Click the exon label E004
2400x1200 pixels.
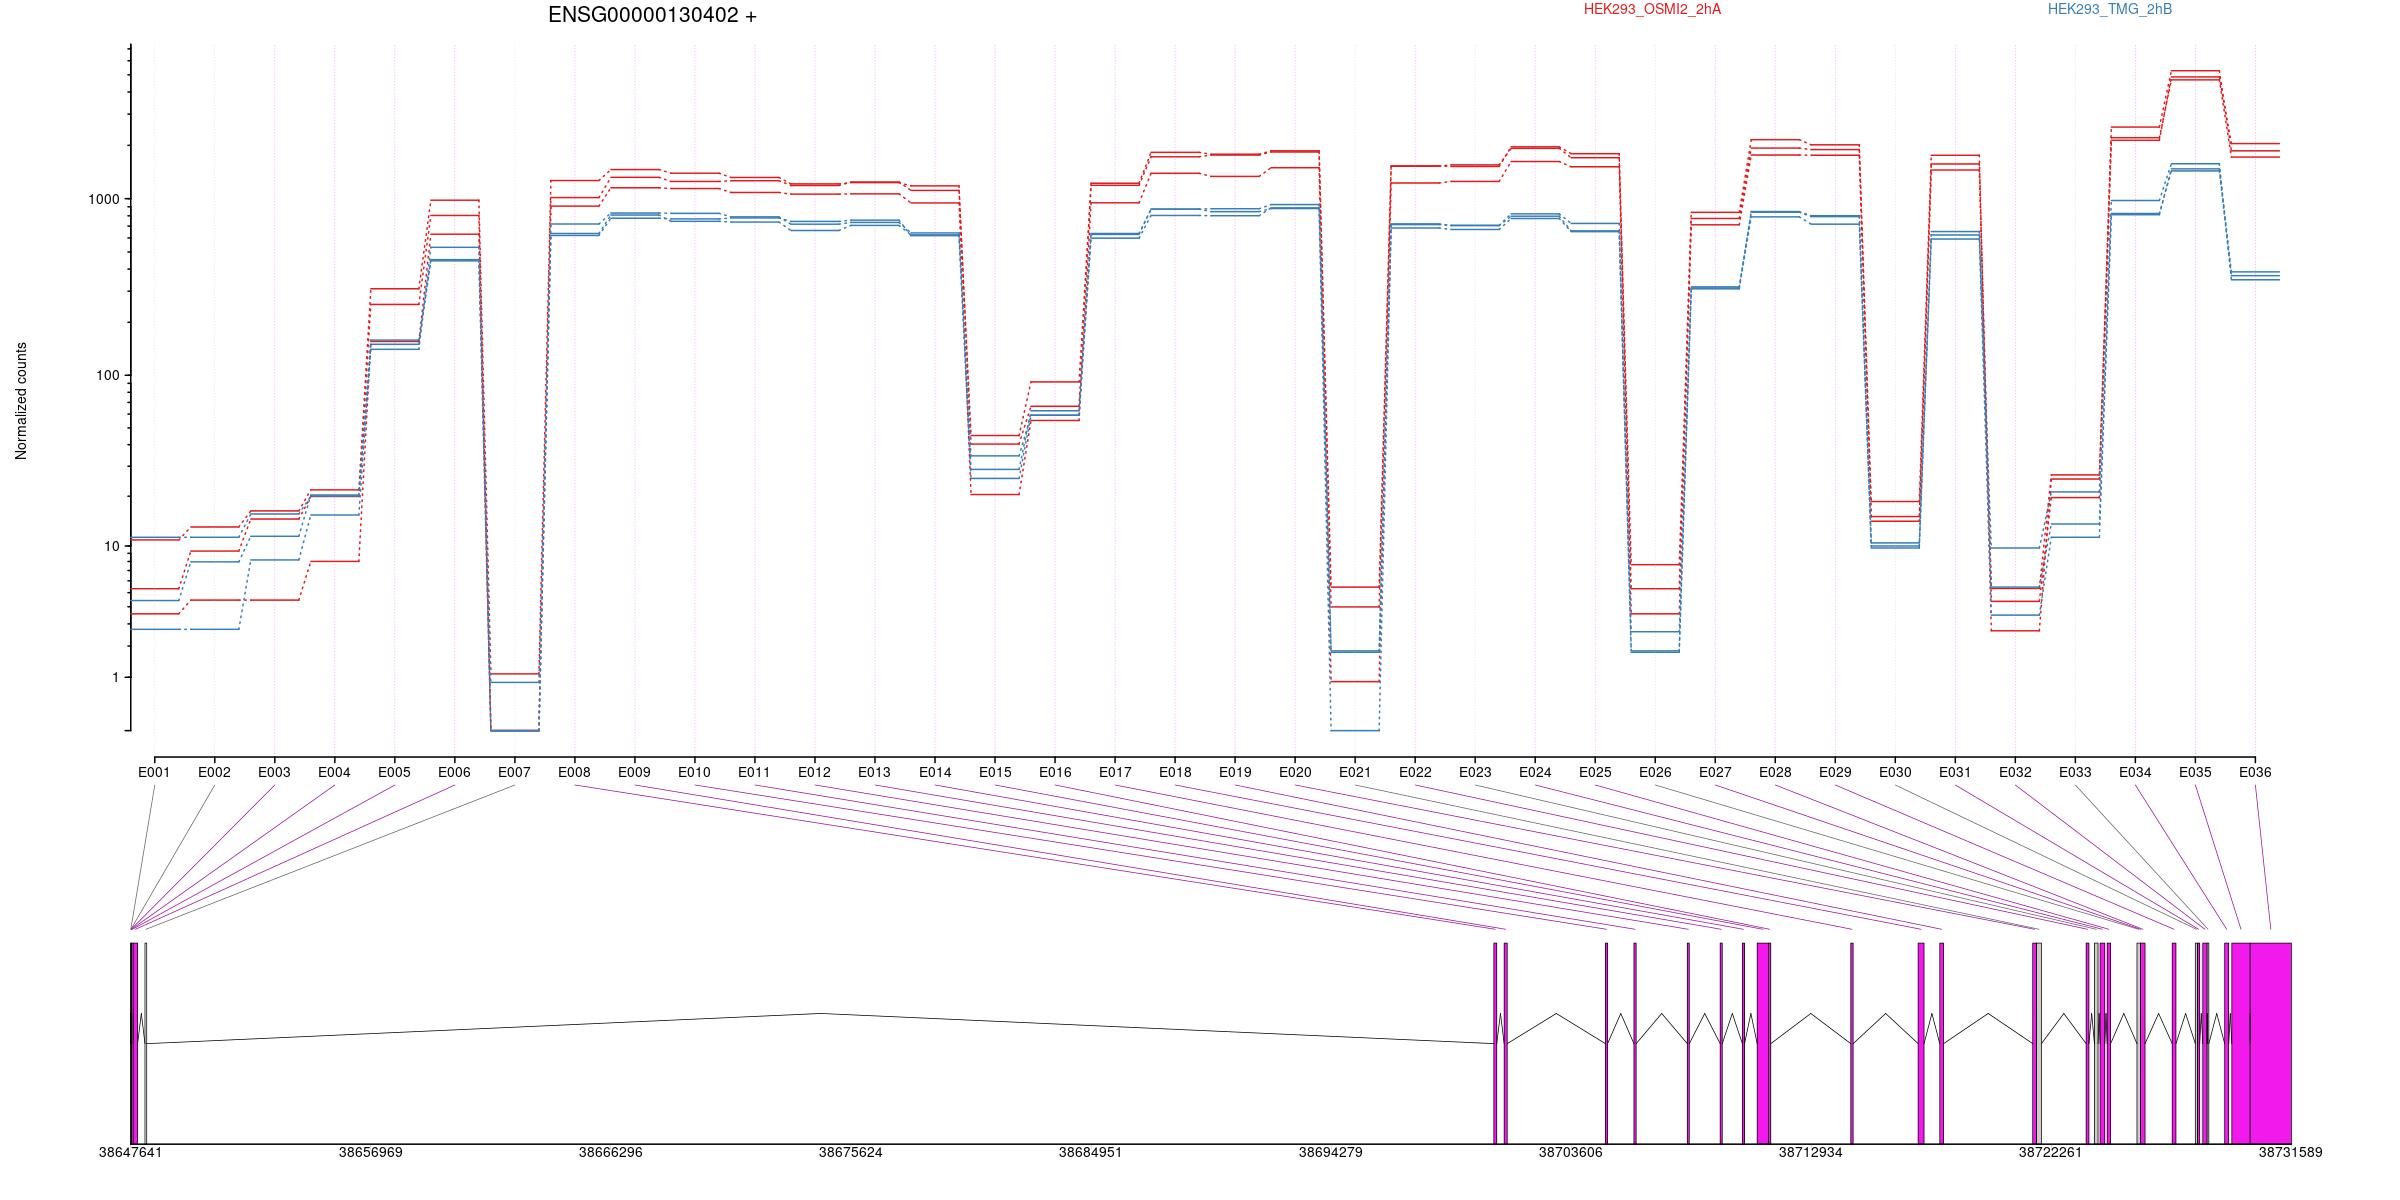(334, 772)
